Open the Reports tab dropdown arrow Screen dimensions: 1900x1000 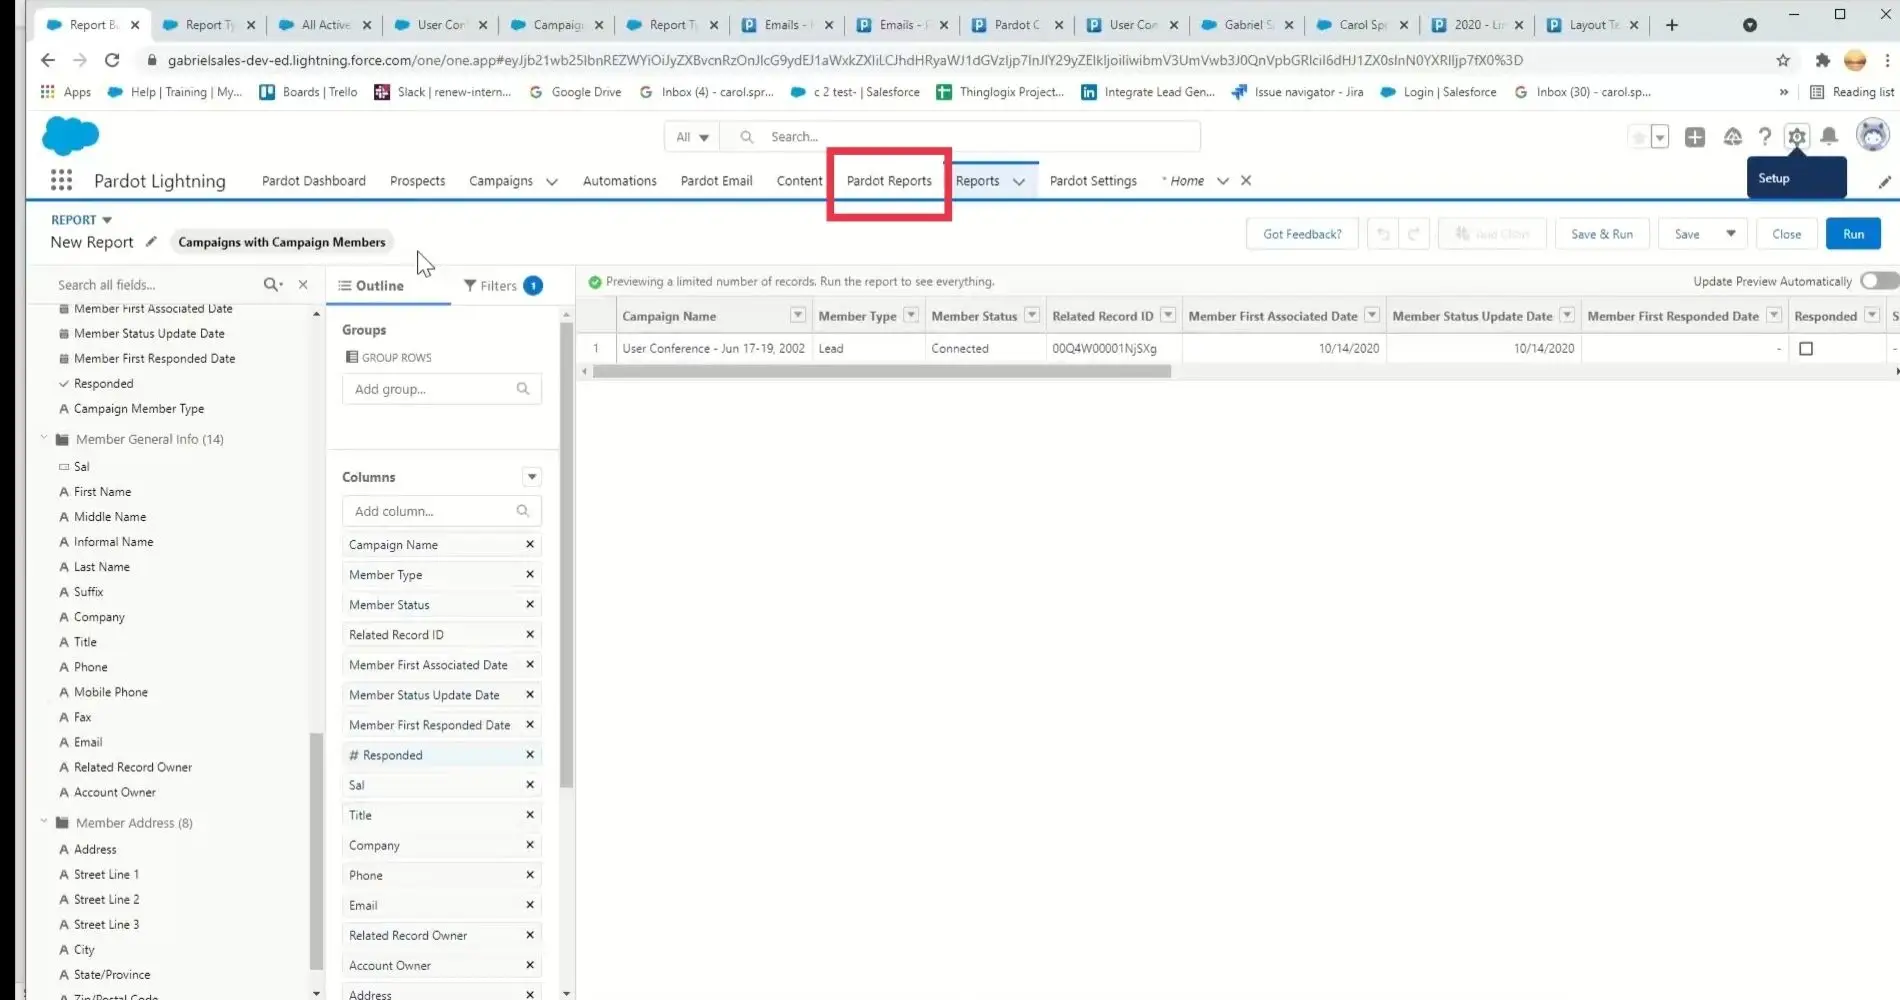coord(1018,181)
